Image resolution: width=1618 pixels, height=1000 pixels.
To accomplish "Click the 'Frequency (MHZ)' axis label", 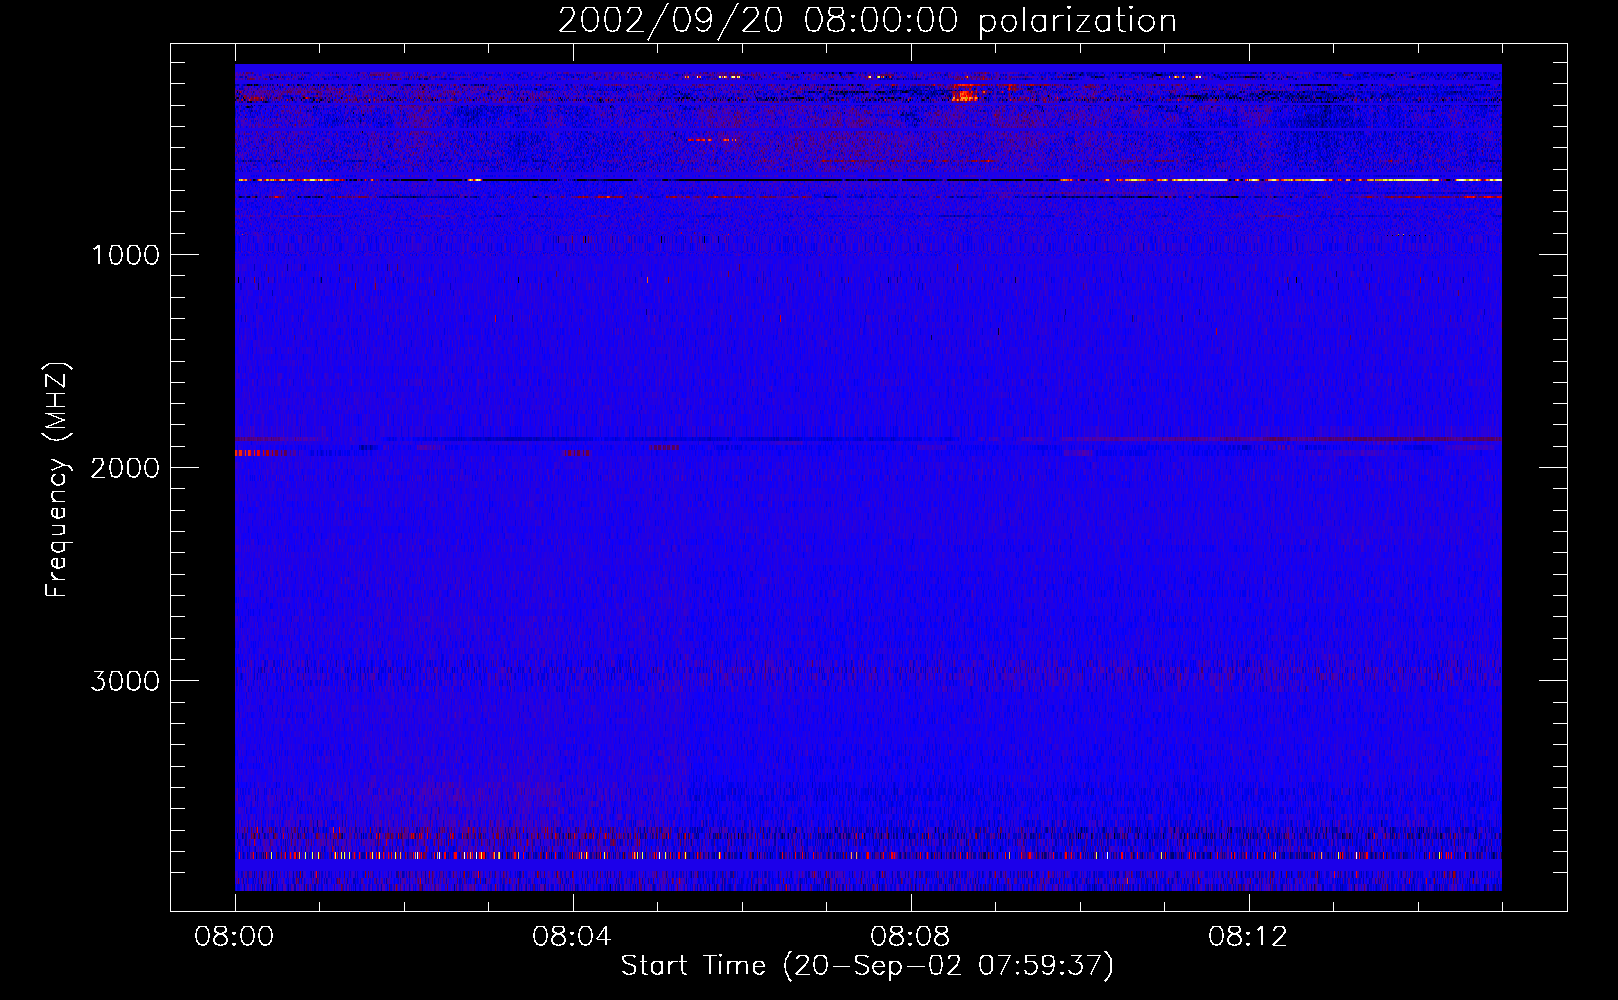I will [x=56, y=481].
